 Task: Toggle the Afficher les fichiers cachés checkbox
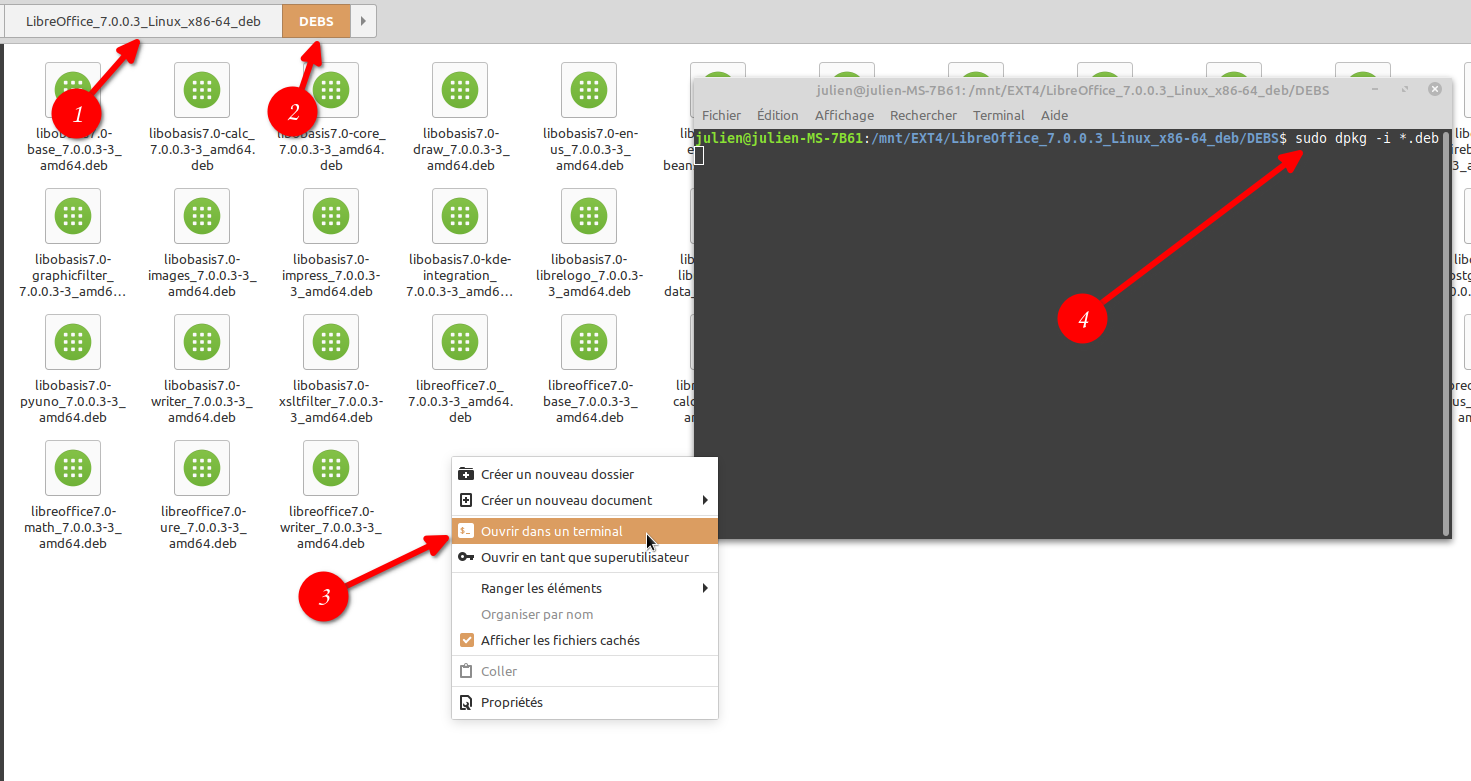point(466,640)
